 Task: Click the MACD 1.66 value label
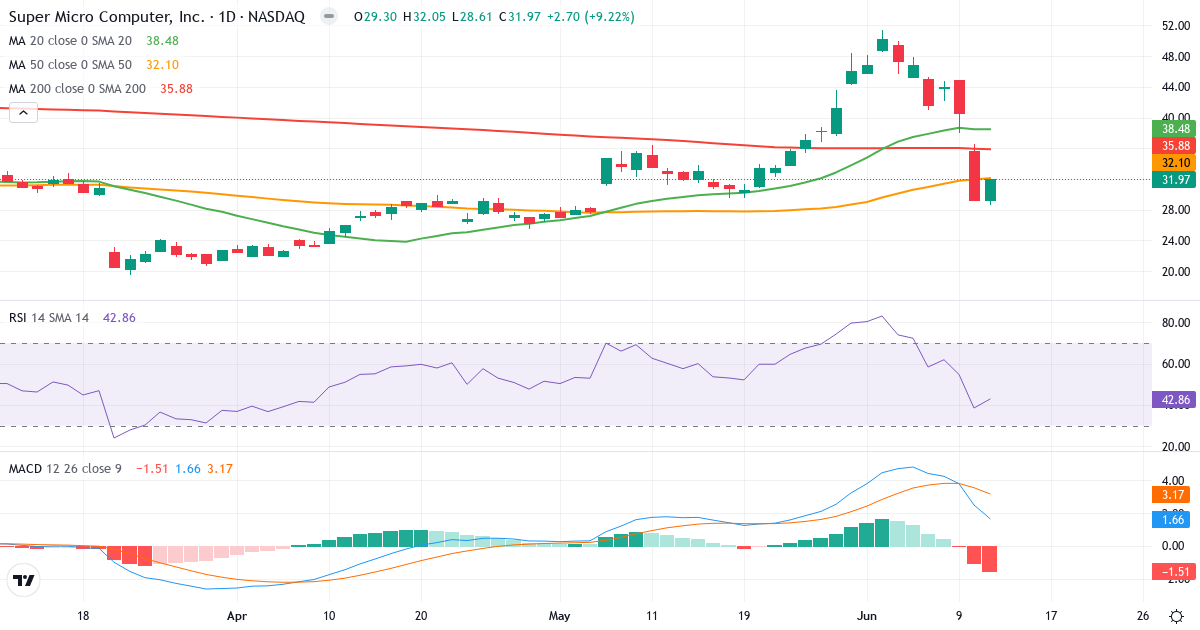[x=1174, y=519]
